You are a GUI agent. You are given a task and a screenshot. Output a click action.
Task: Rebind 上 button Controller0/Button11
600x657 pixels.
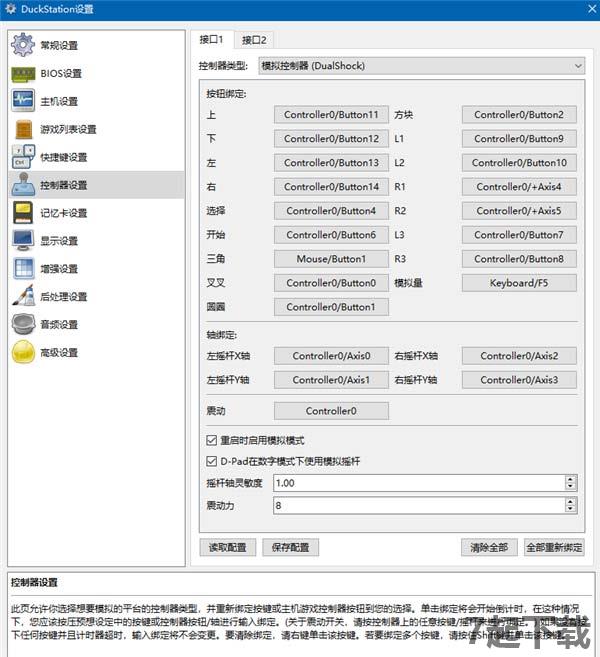pos(331,115)
